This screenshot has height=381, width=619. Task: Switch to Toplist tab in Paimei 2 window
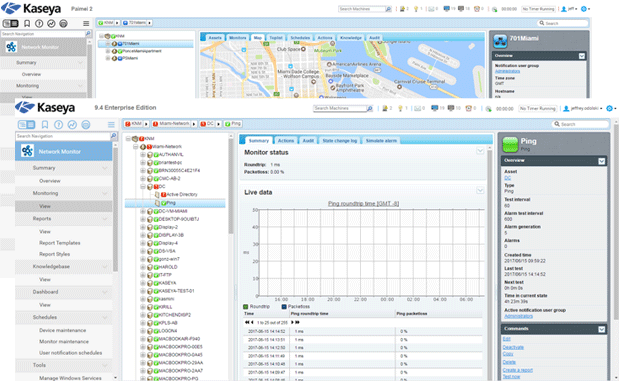(276, 38)
